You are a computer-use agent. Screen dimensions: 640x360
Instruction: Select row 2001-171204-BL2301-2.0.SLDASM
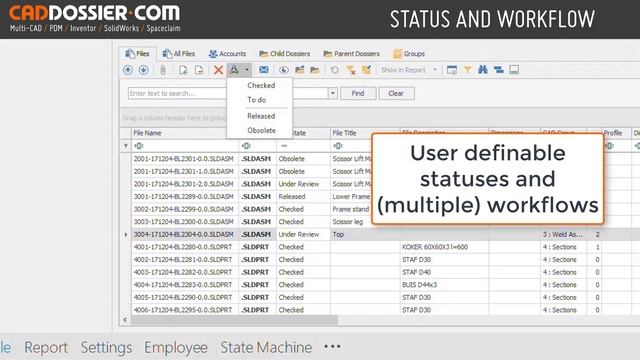point(184,184)
